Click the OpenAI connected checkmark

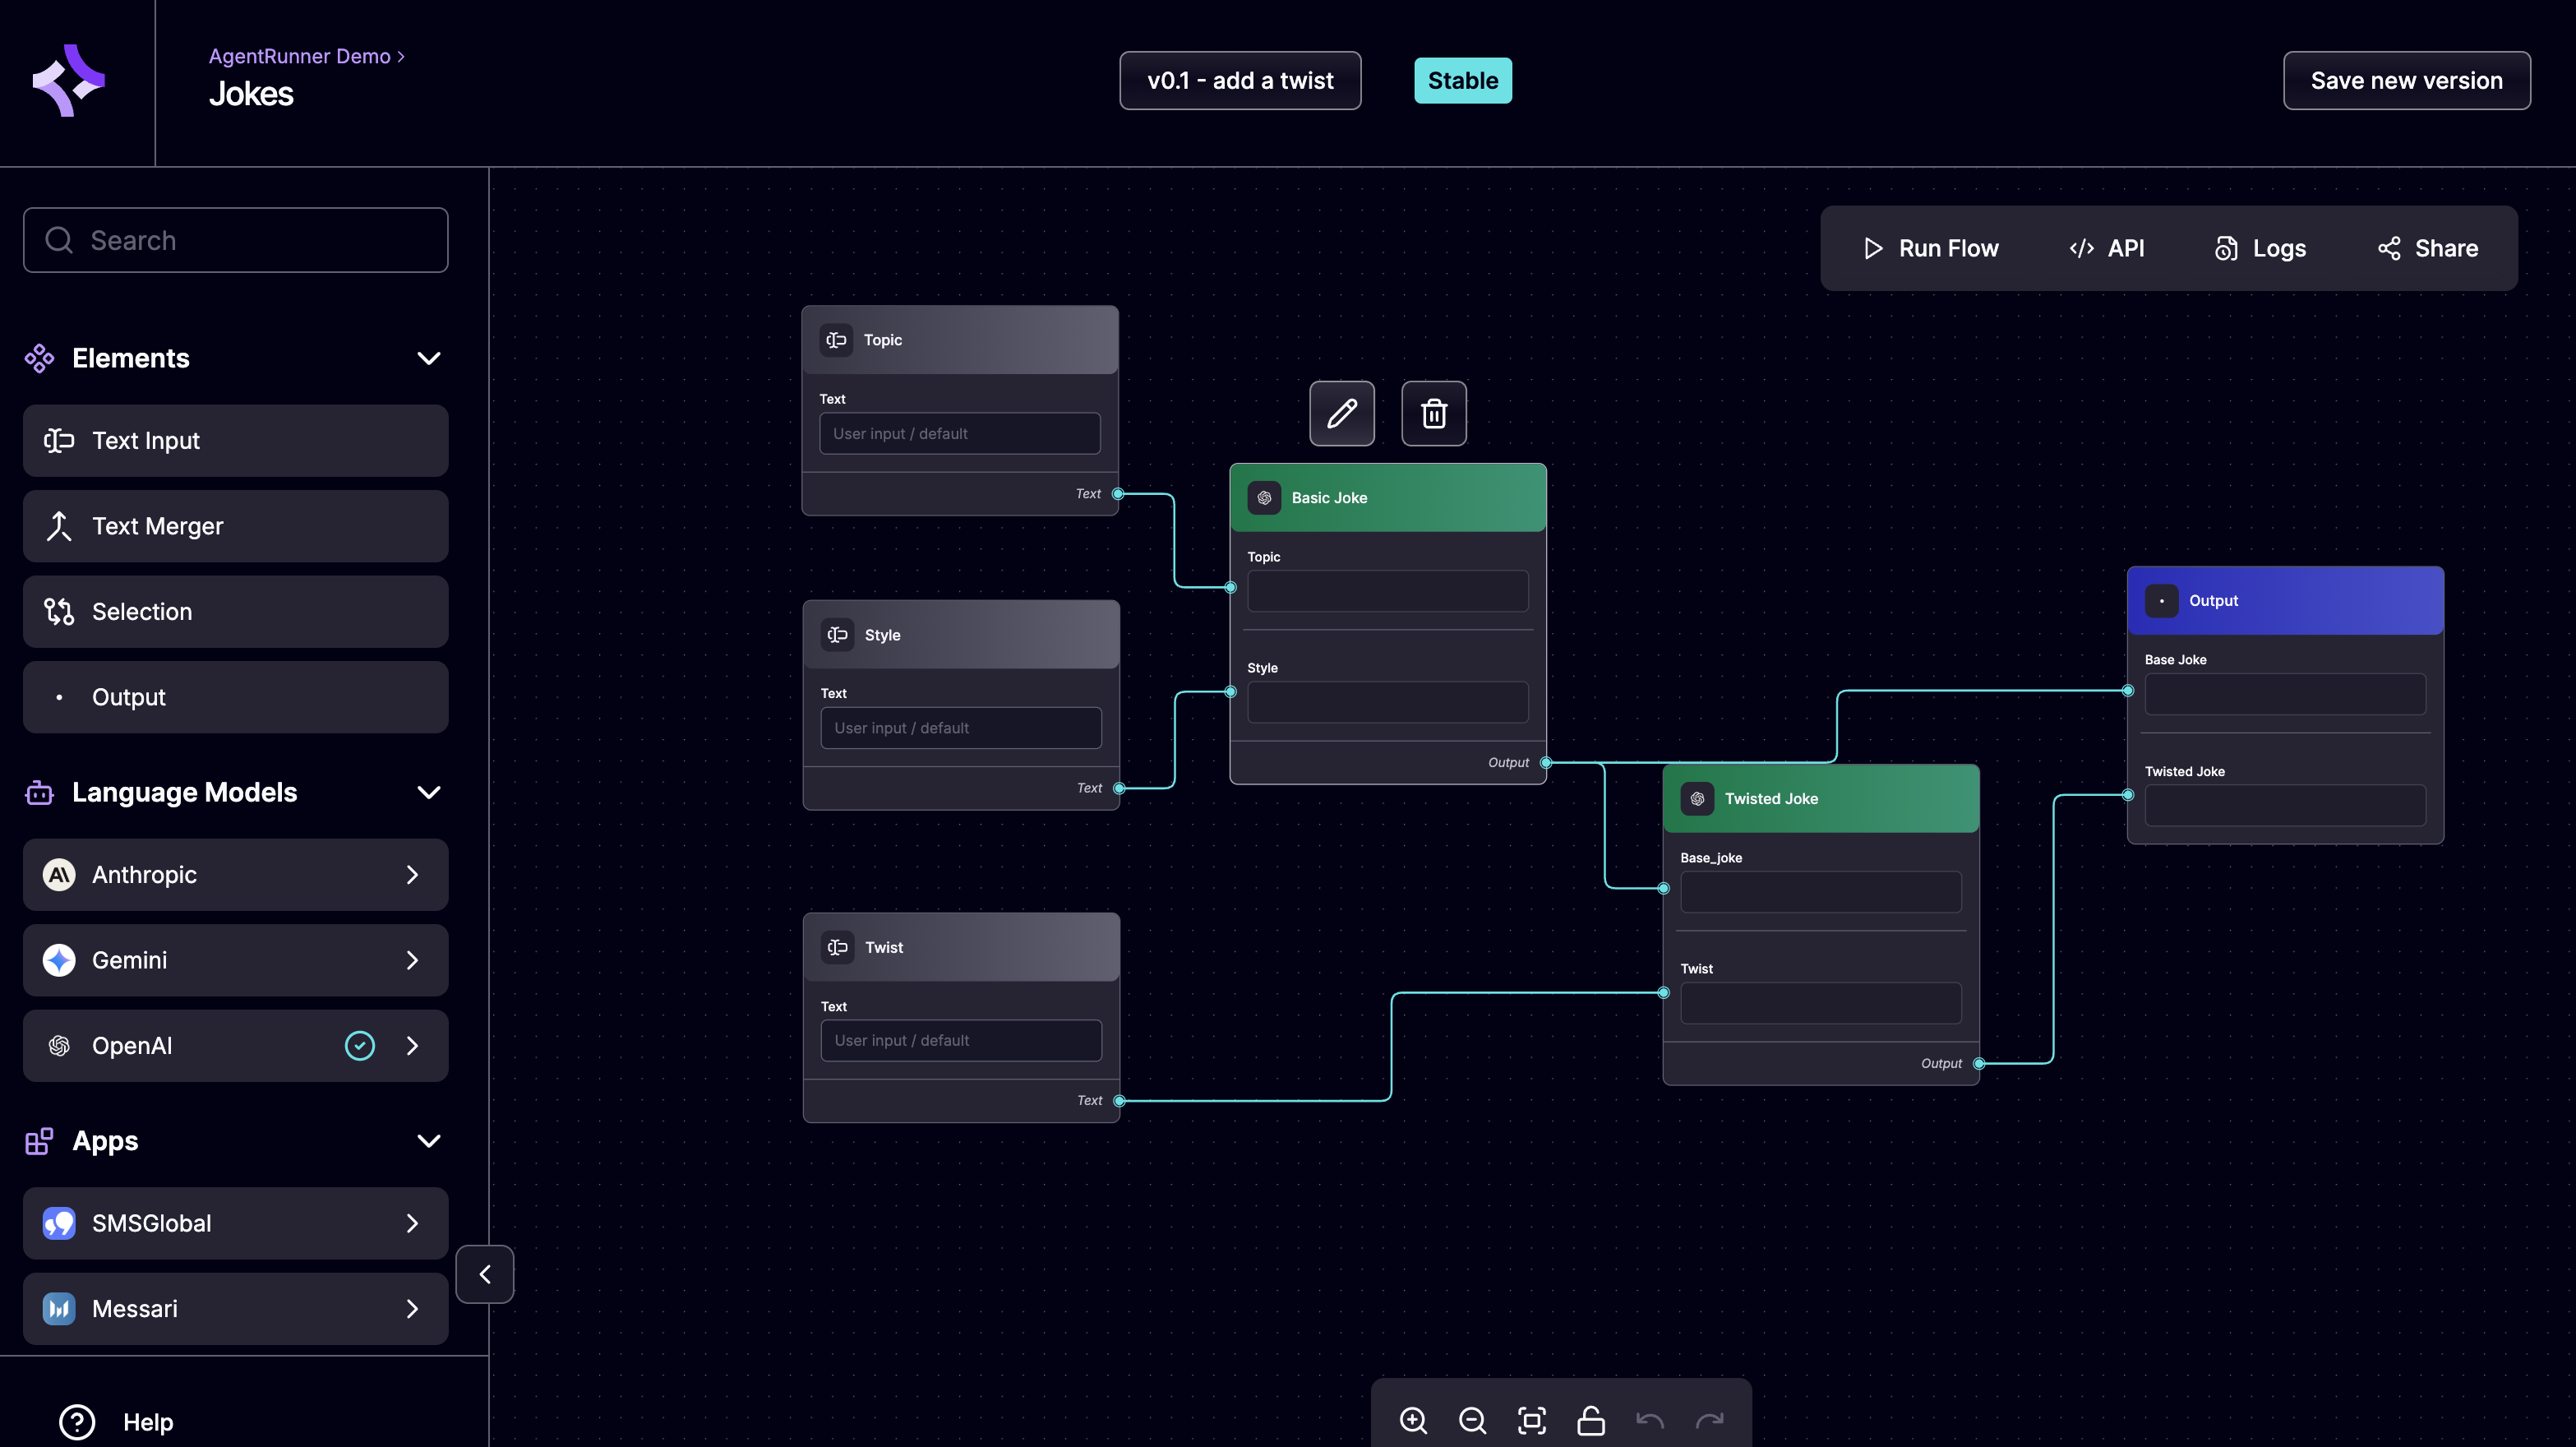[360, 1045]
